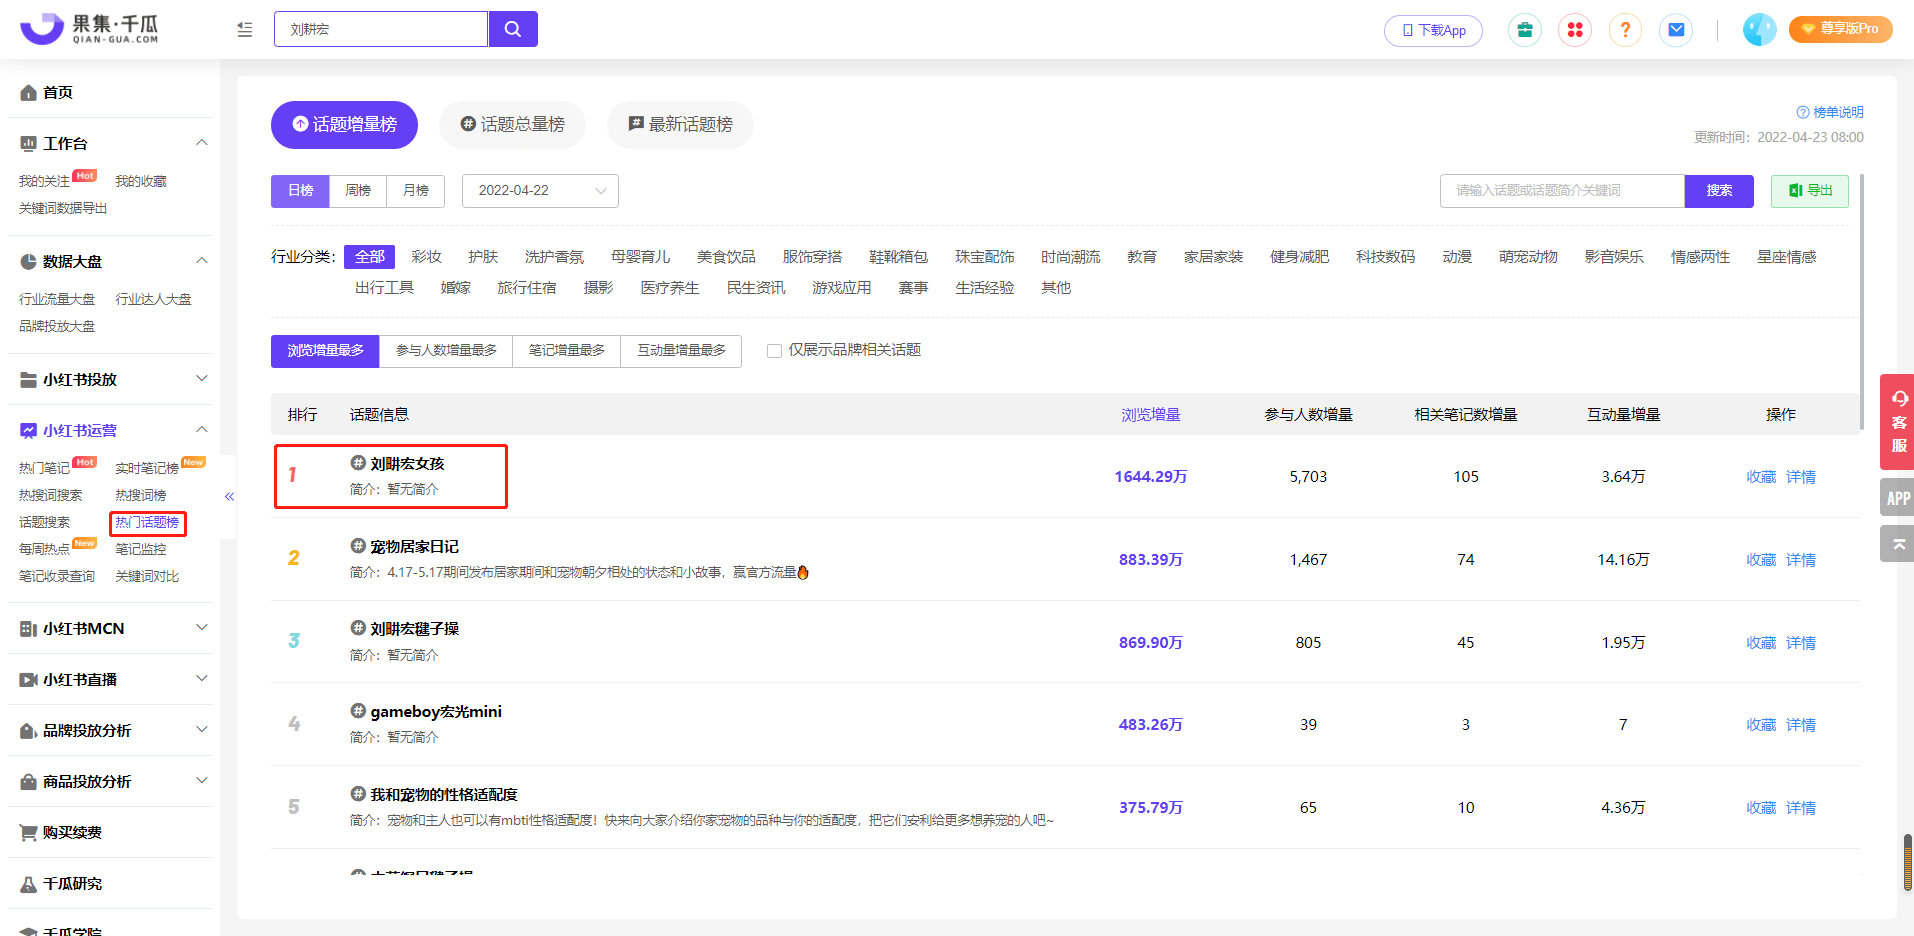
Task: Open the help question mark icon
Action: tap(1625, 30)
